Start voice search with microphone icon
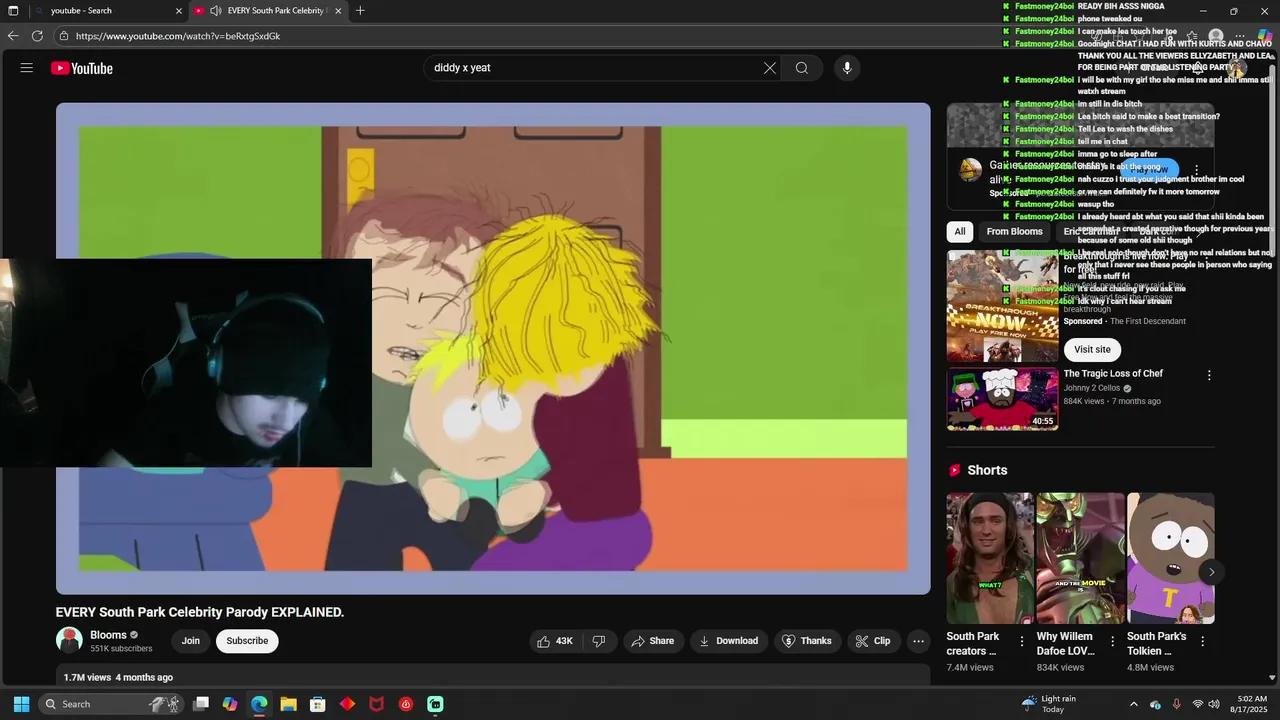The image size is (1280, 720). pyautogui.click(x=847, y=68)
